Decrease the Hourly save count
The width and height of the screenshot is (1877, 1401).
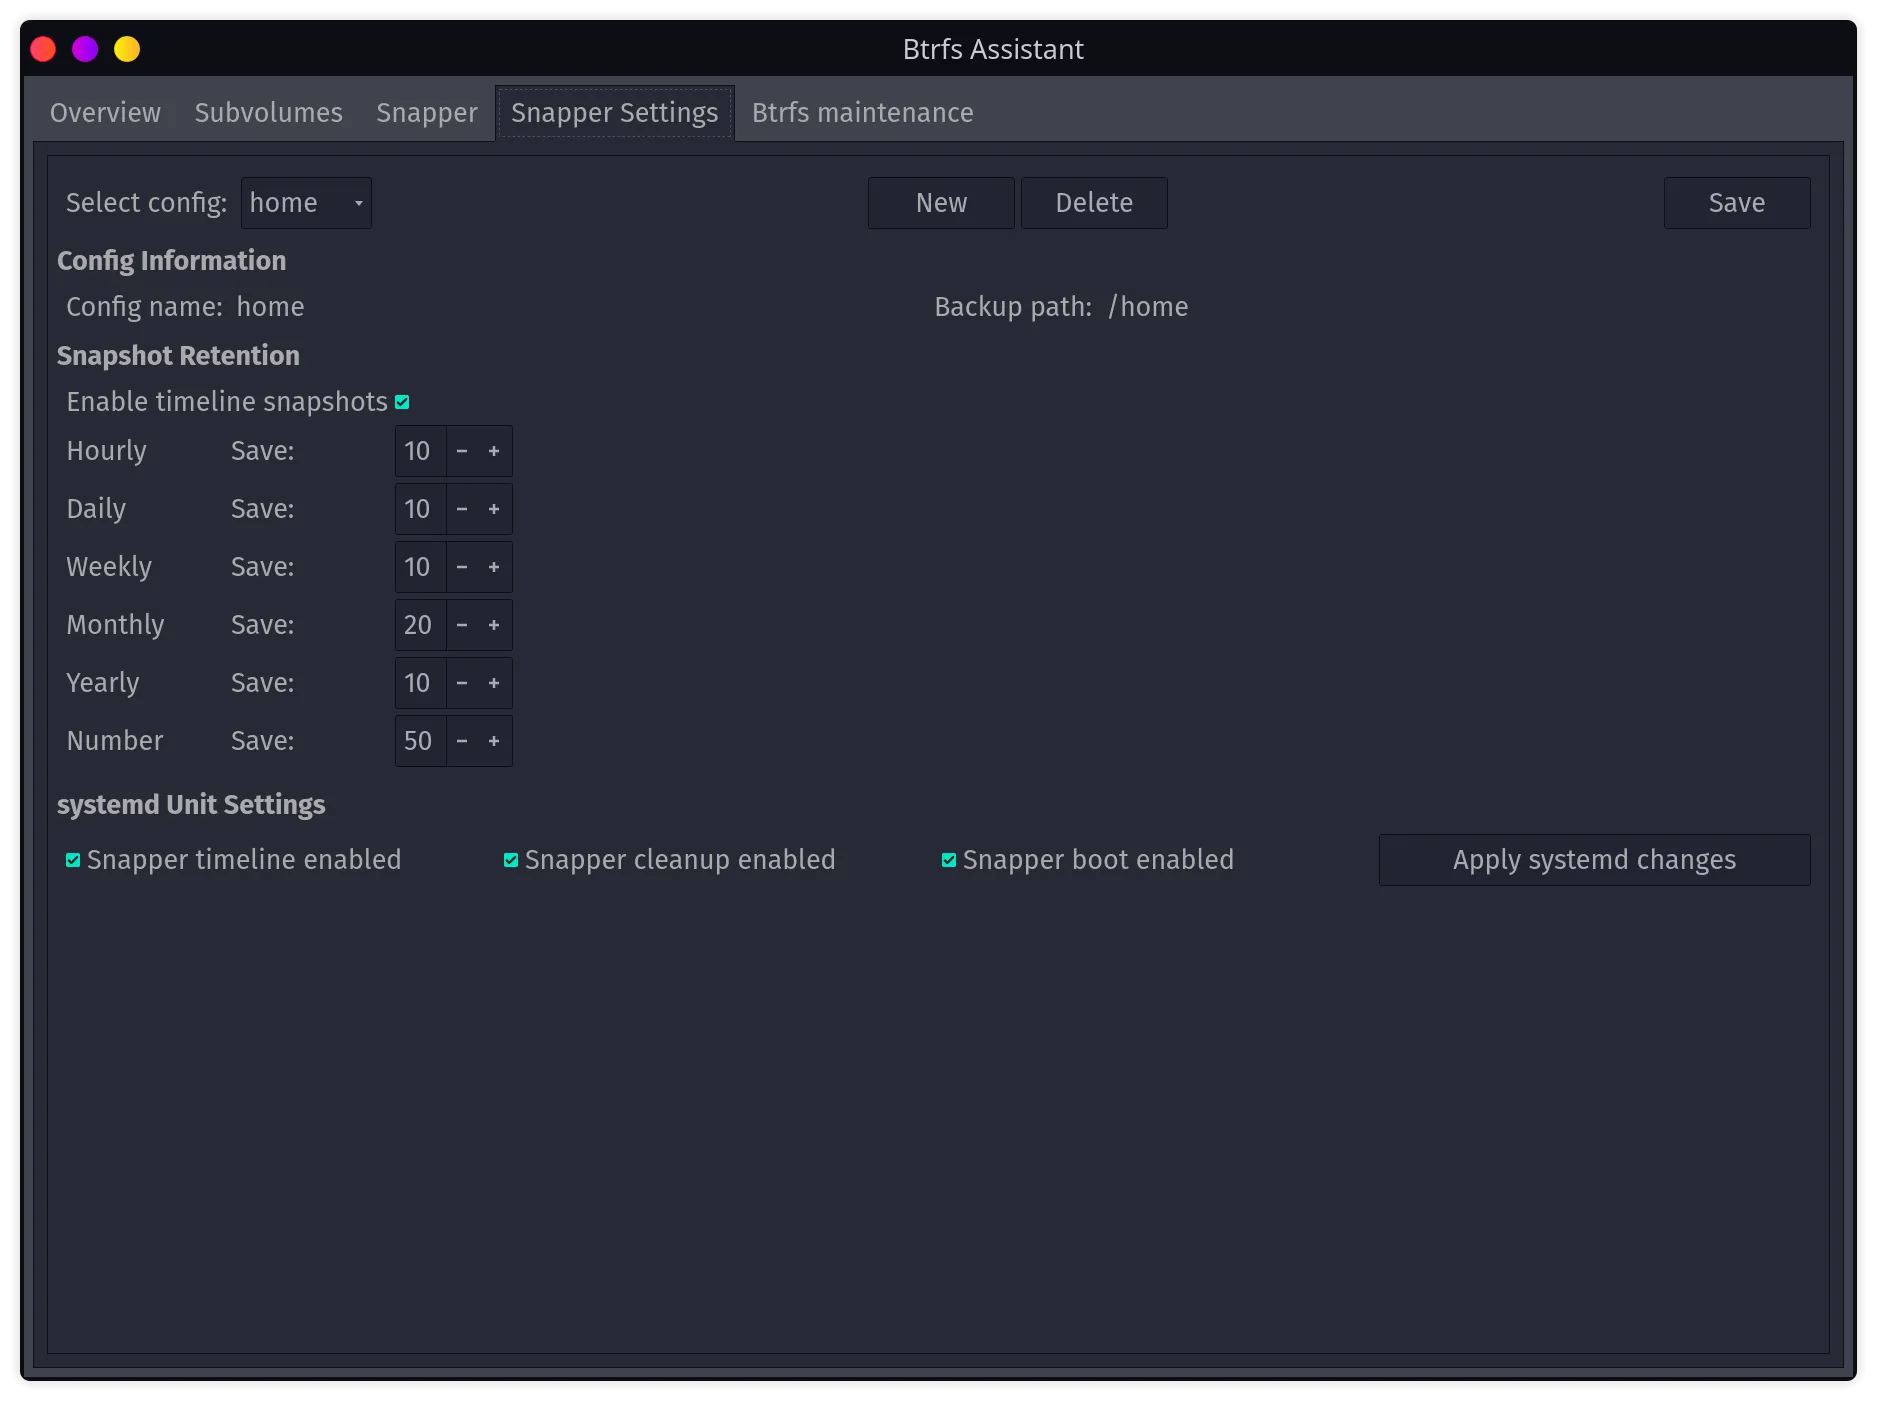(462, 451)
